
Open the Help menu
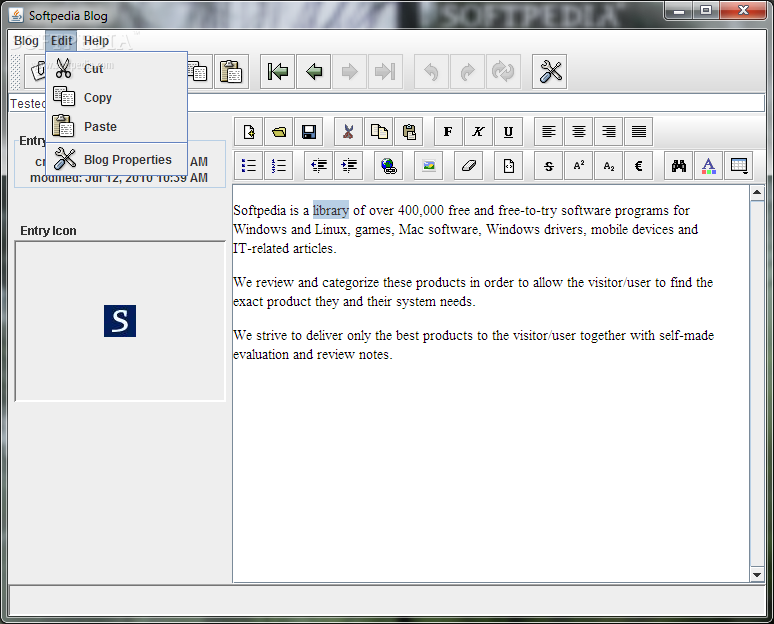click(x=96, y=41)
